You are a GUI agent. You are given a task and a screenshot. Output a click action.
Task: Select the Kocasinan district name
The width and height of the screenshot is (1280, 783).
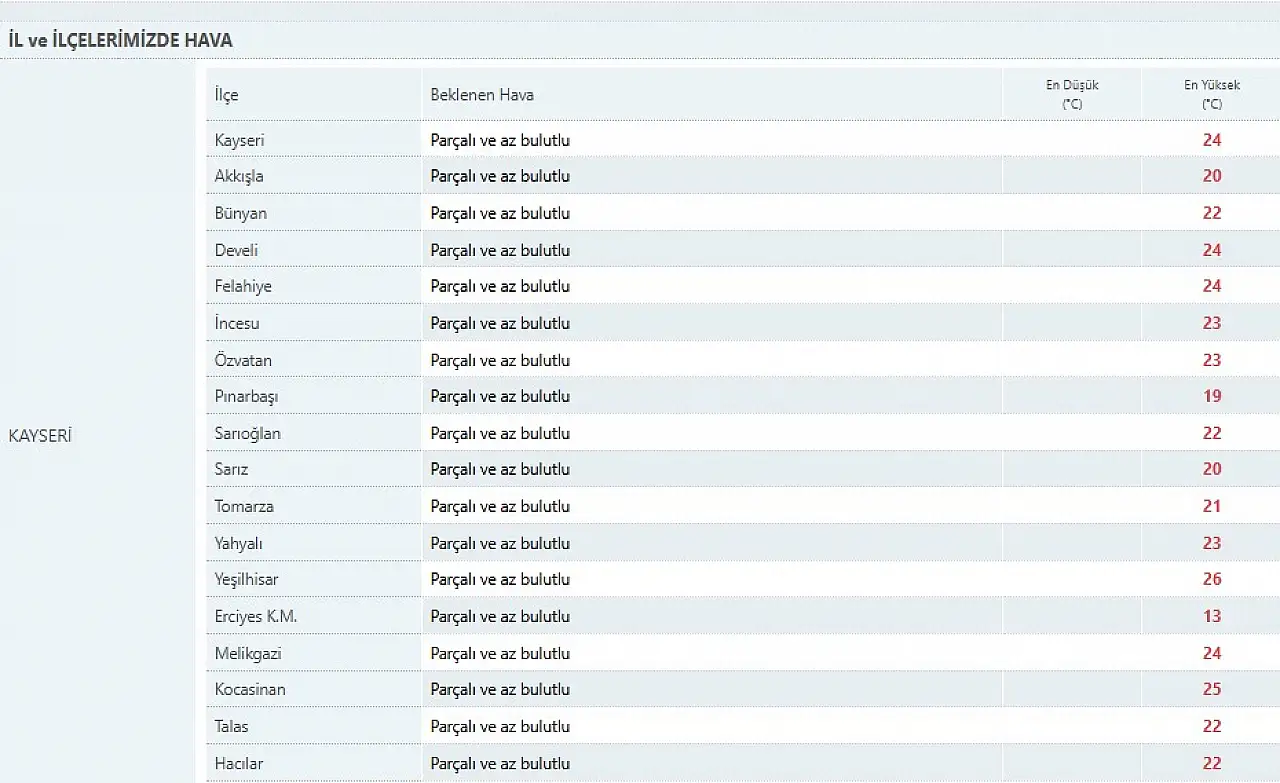pos(250,689)
